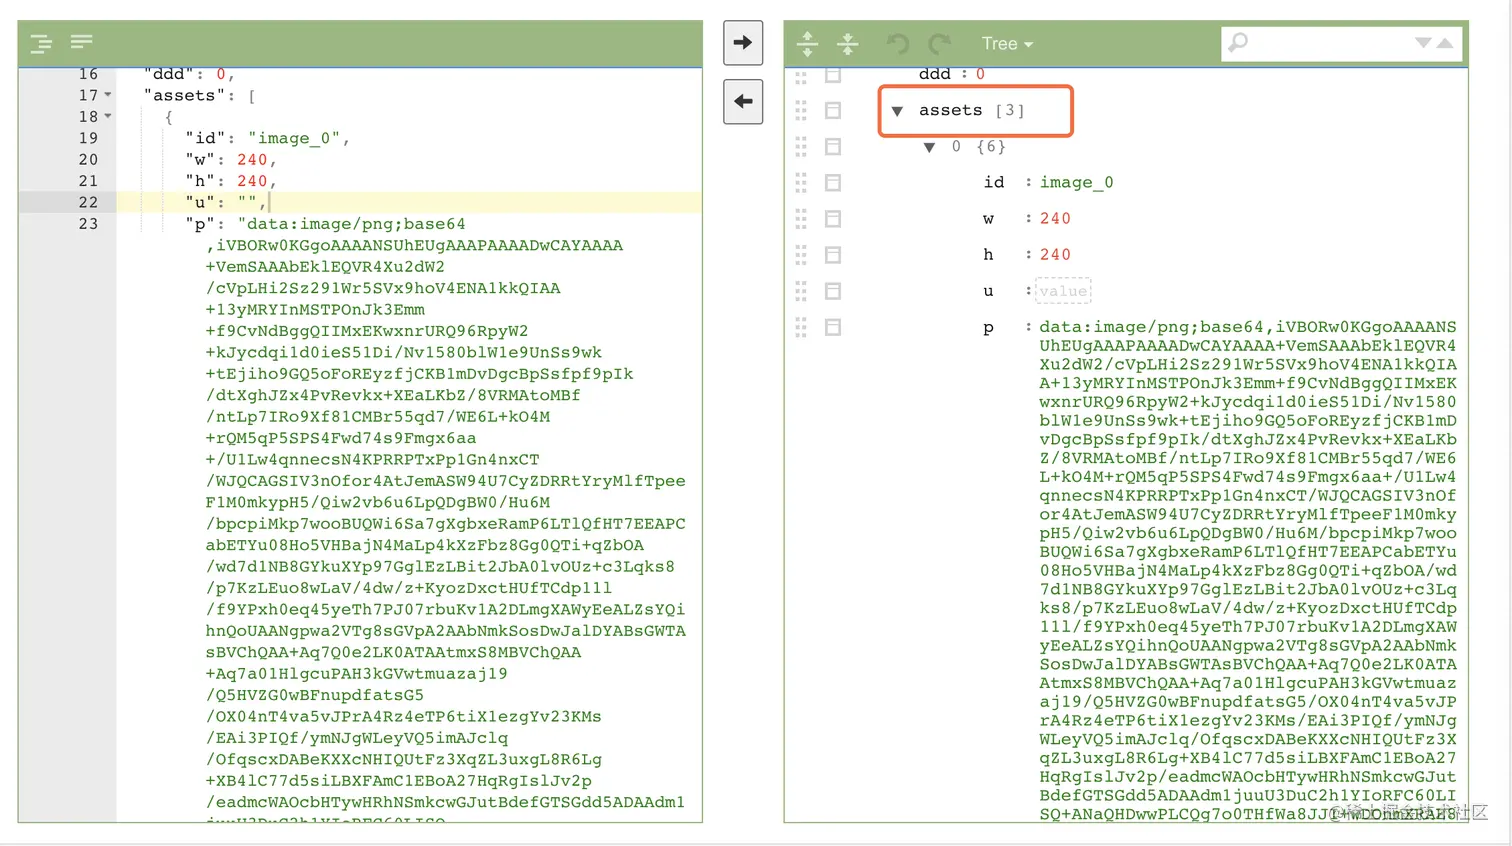Select the h value 240 in tree
1512x846 pixels.
[1055, 254]
